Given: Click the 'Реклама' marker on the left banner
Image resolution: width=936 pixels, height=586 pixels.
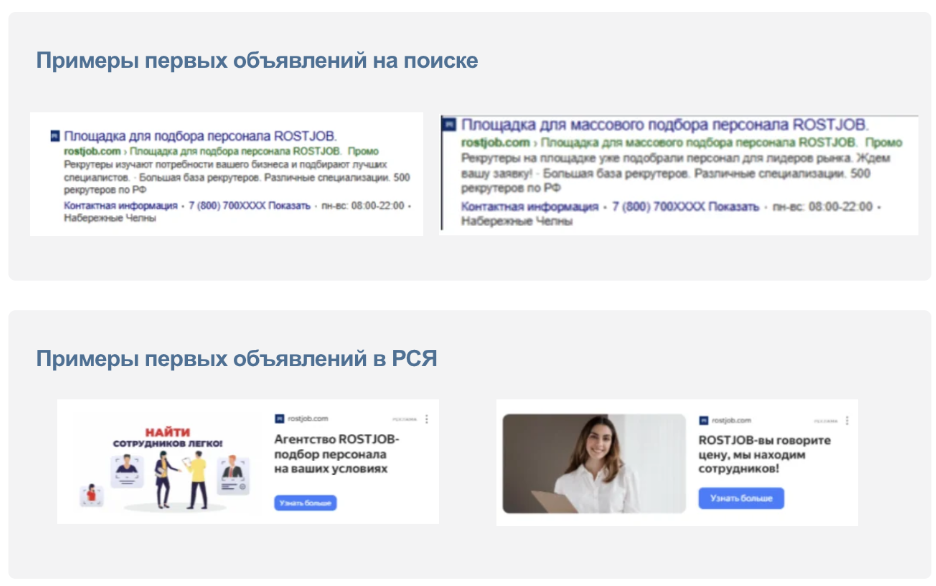Looking at the screenshot, I should 404,419.
